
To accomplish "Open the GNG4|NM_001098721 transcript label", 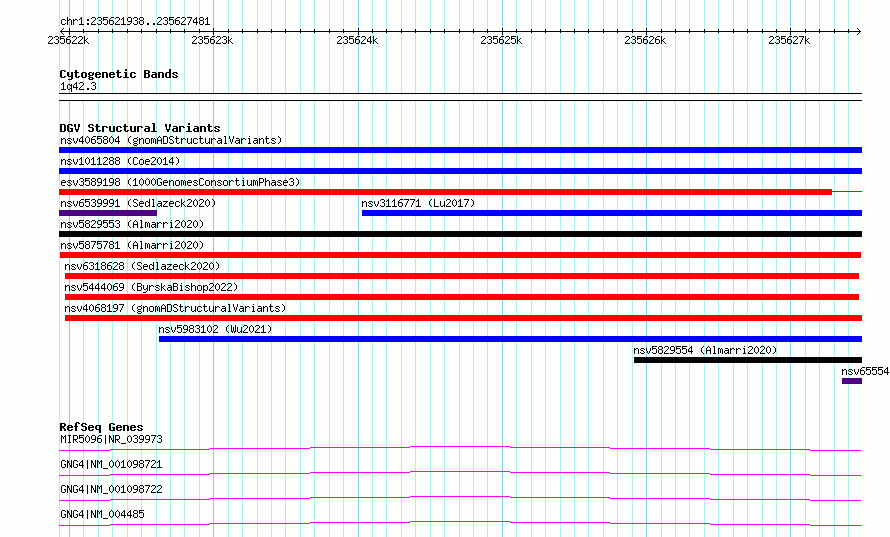I will 111,464.
